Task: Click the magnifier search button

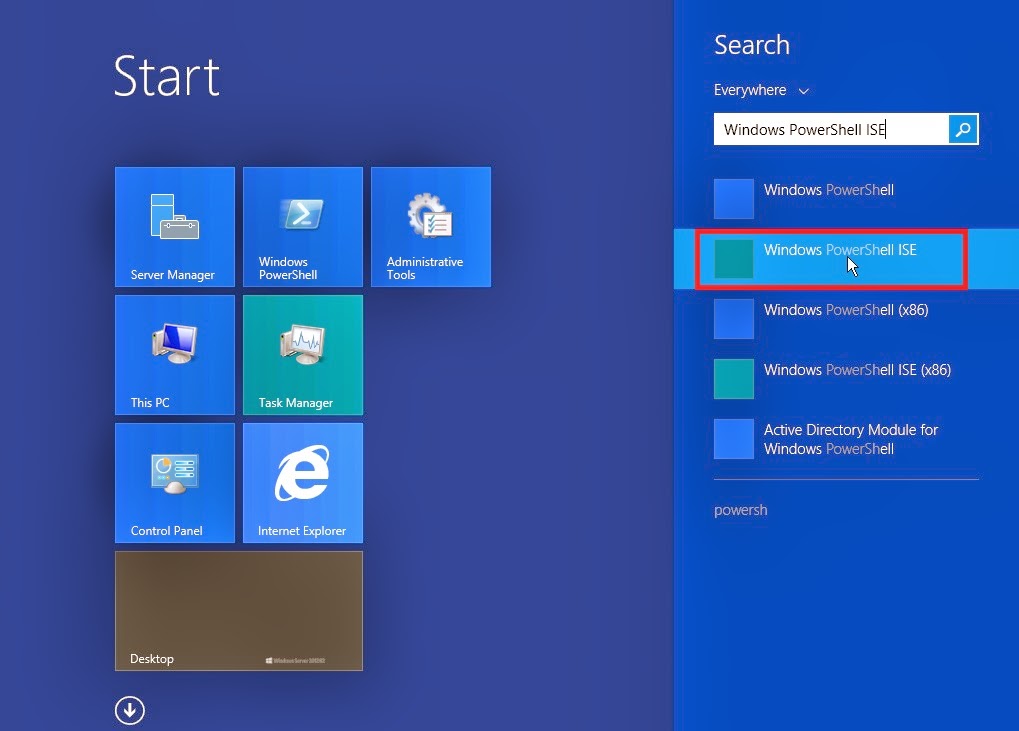Action: pos(963,129)
